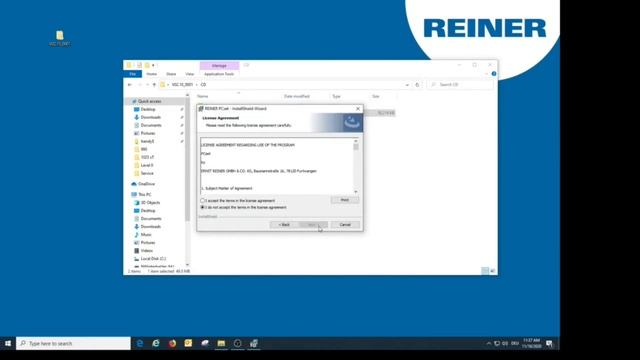Viewport: 640px width, 360px height.
Task: Open File Explorer taskbar icon
Action: pyautogui.click(x=221, y=343)
